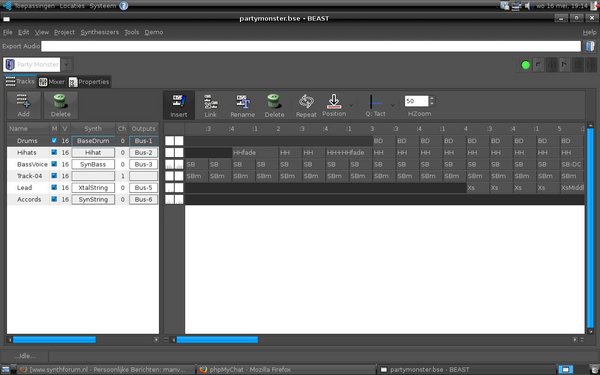Switch to the Mixer tab
The width and height of the screenshot is (600, 375).
52,82
